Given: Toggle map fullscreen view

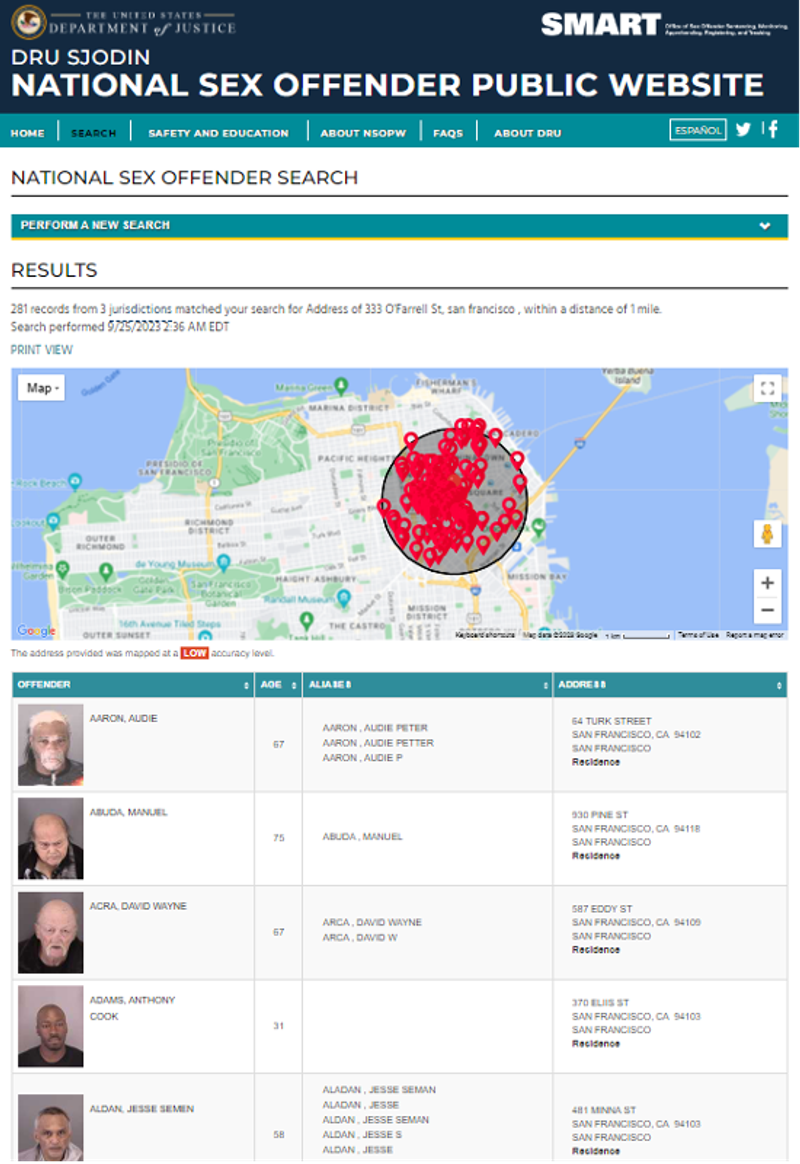Looking at the screenshot, I should pyautogui.click(x=767, y=388).
